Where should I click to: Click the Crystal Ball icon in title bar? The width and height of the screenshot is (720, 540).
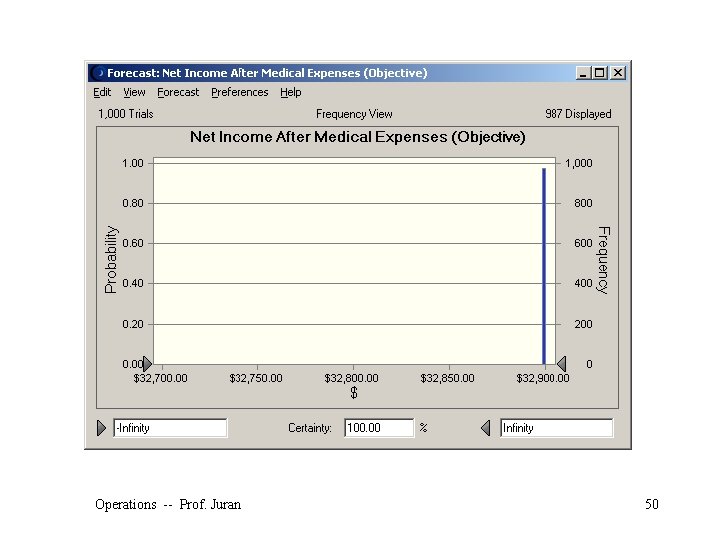pos(98,73)
